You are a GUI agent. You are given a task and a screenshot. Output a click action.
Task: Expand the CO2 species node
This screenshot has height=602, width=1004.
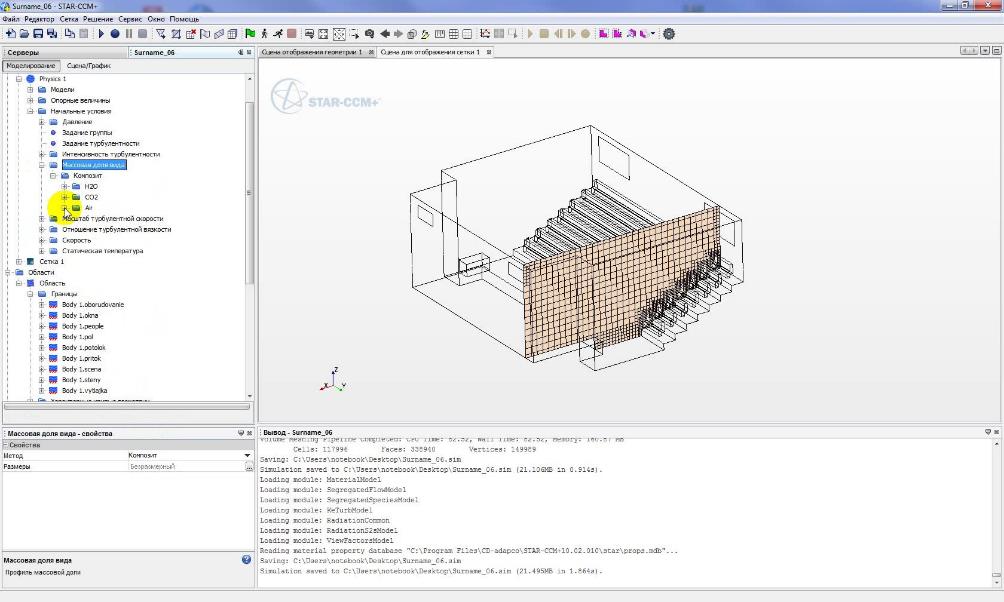[x=64, y=197]
